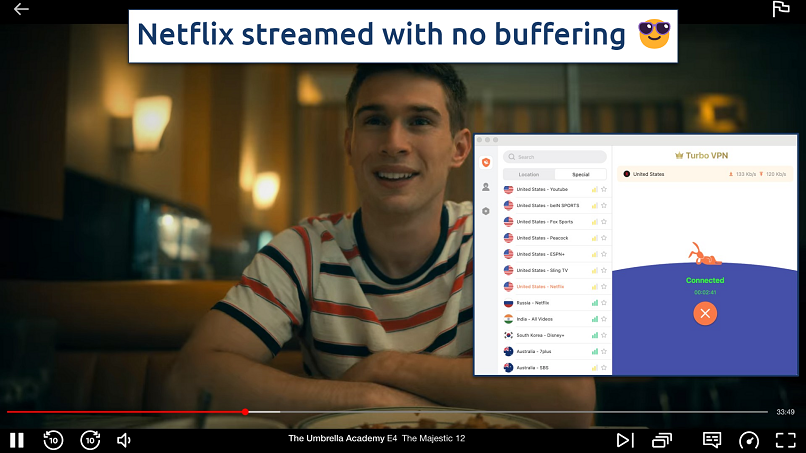Favorite United States - beIN SPORTS with star

coord(604,206)
